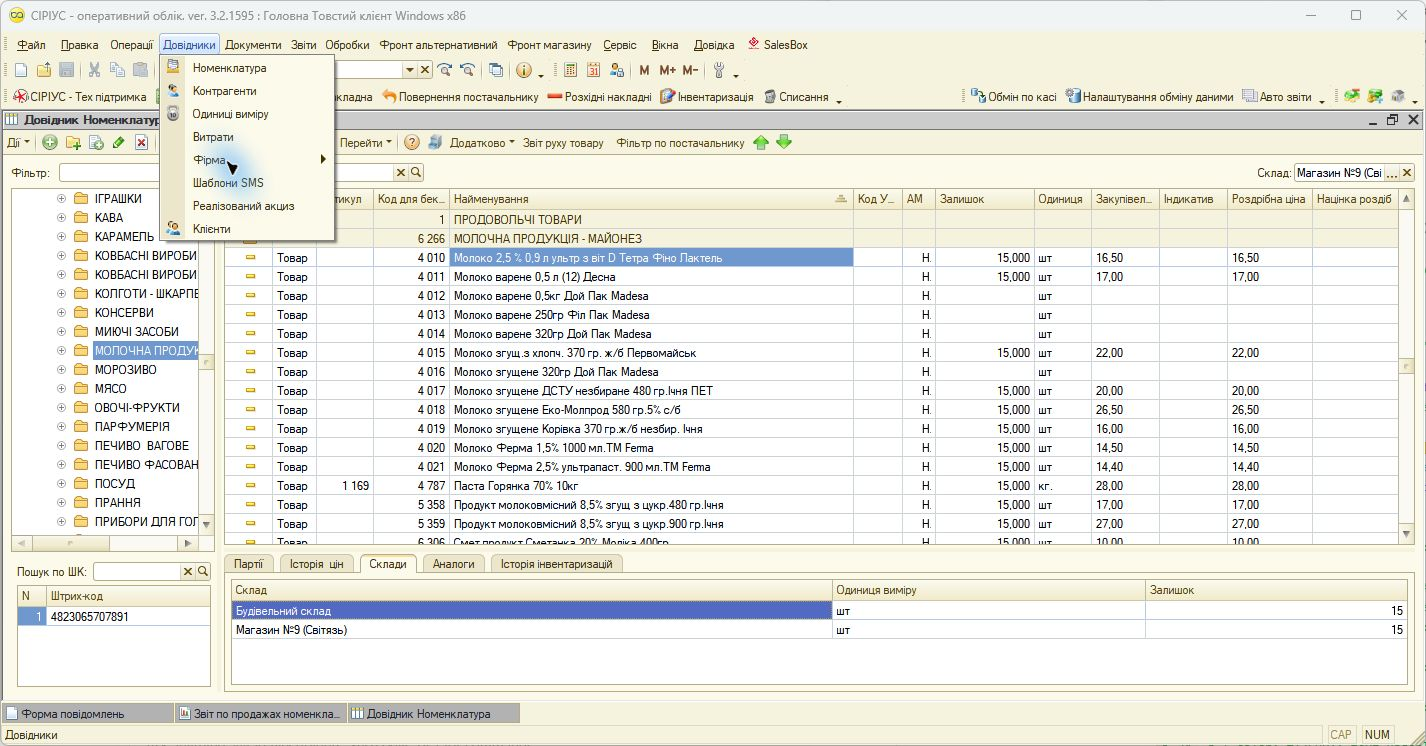
Task: Click the M- memory subtract button
Action: tap(691, 70)
